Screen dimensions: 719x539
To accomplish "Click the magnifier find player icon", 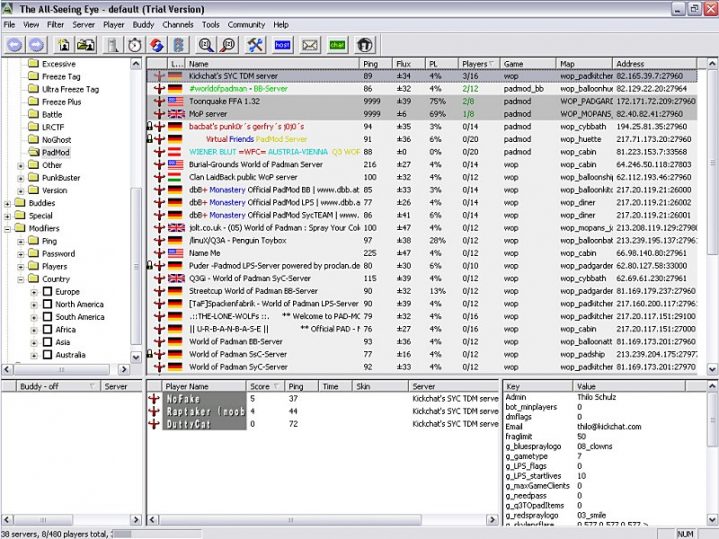I will [x=206, y=45].
